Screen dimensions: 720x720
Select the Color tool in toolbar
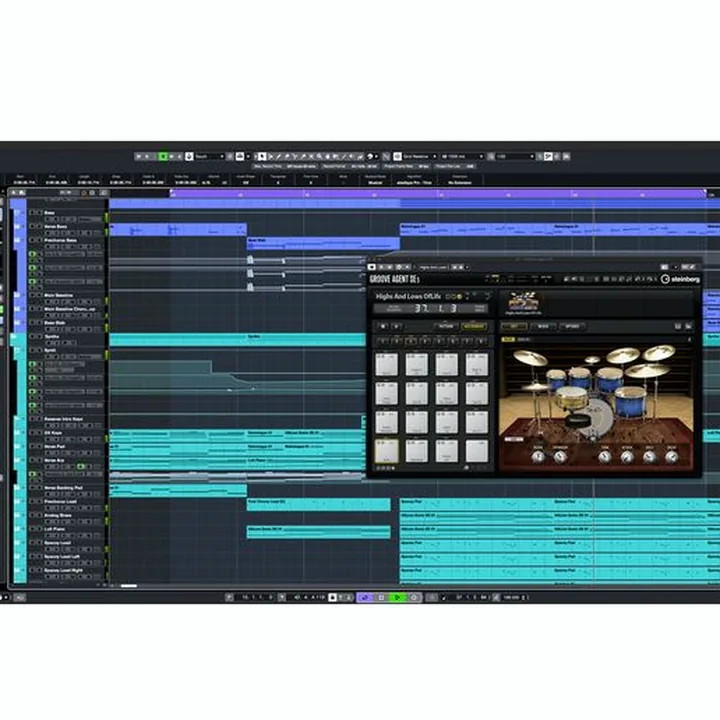pyautogui.click(x=370, y=157)
